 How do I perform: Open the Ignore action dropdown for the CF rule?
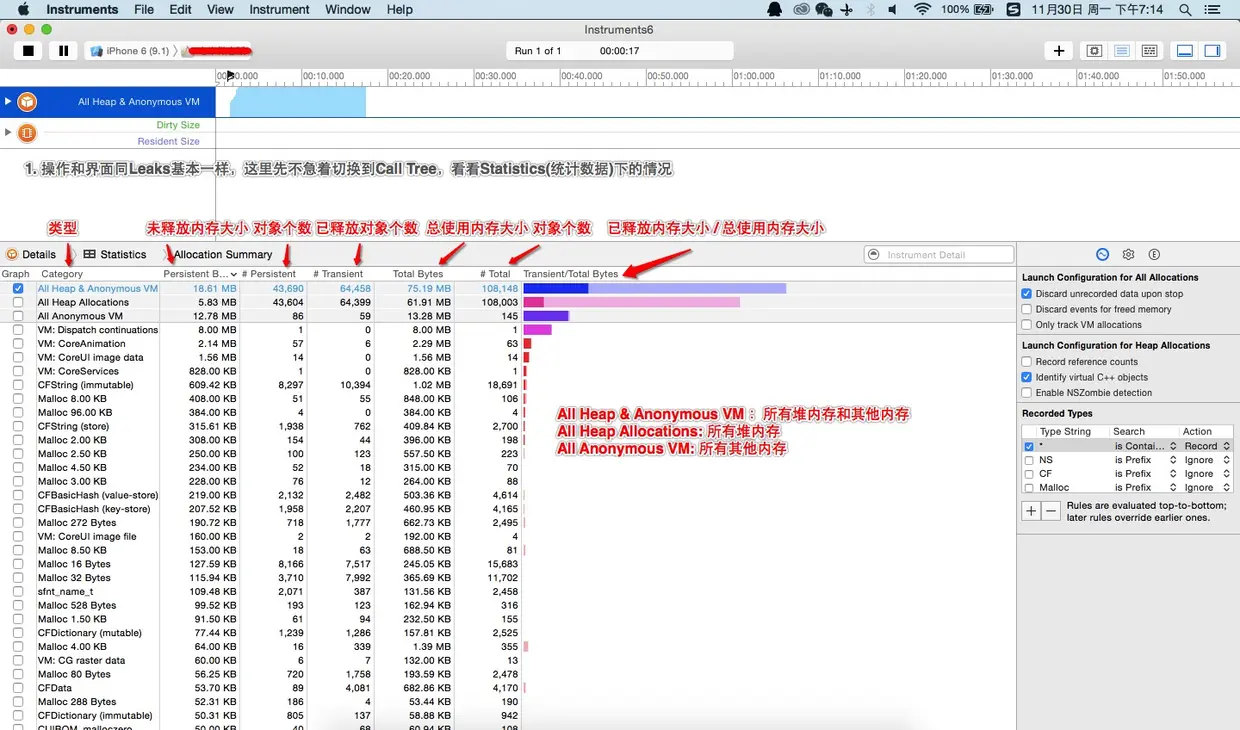(x=1207, y=474)
